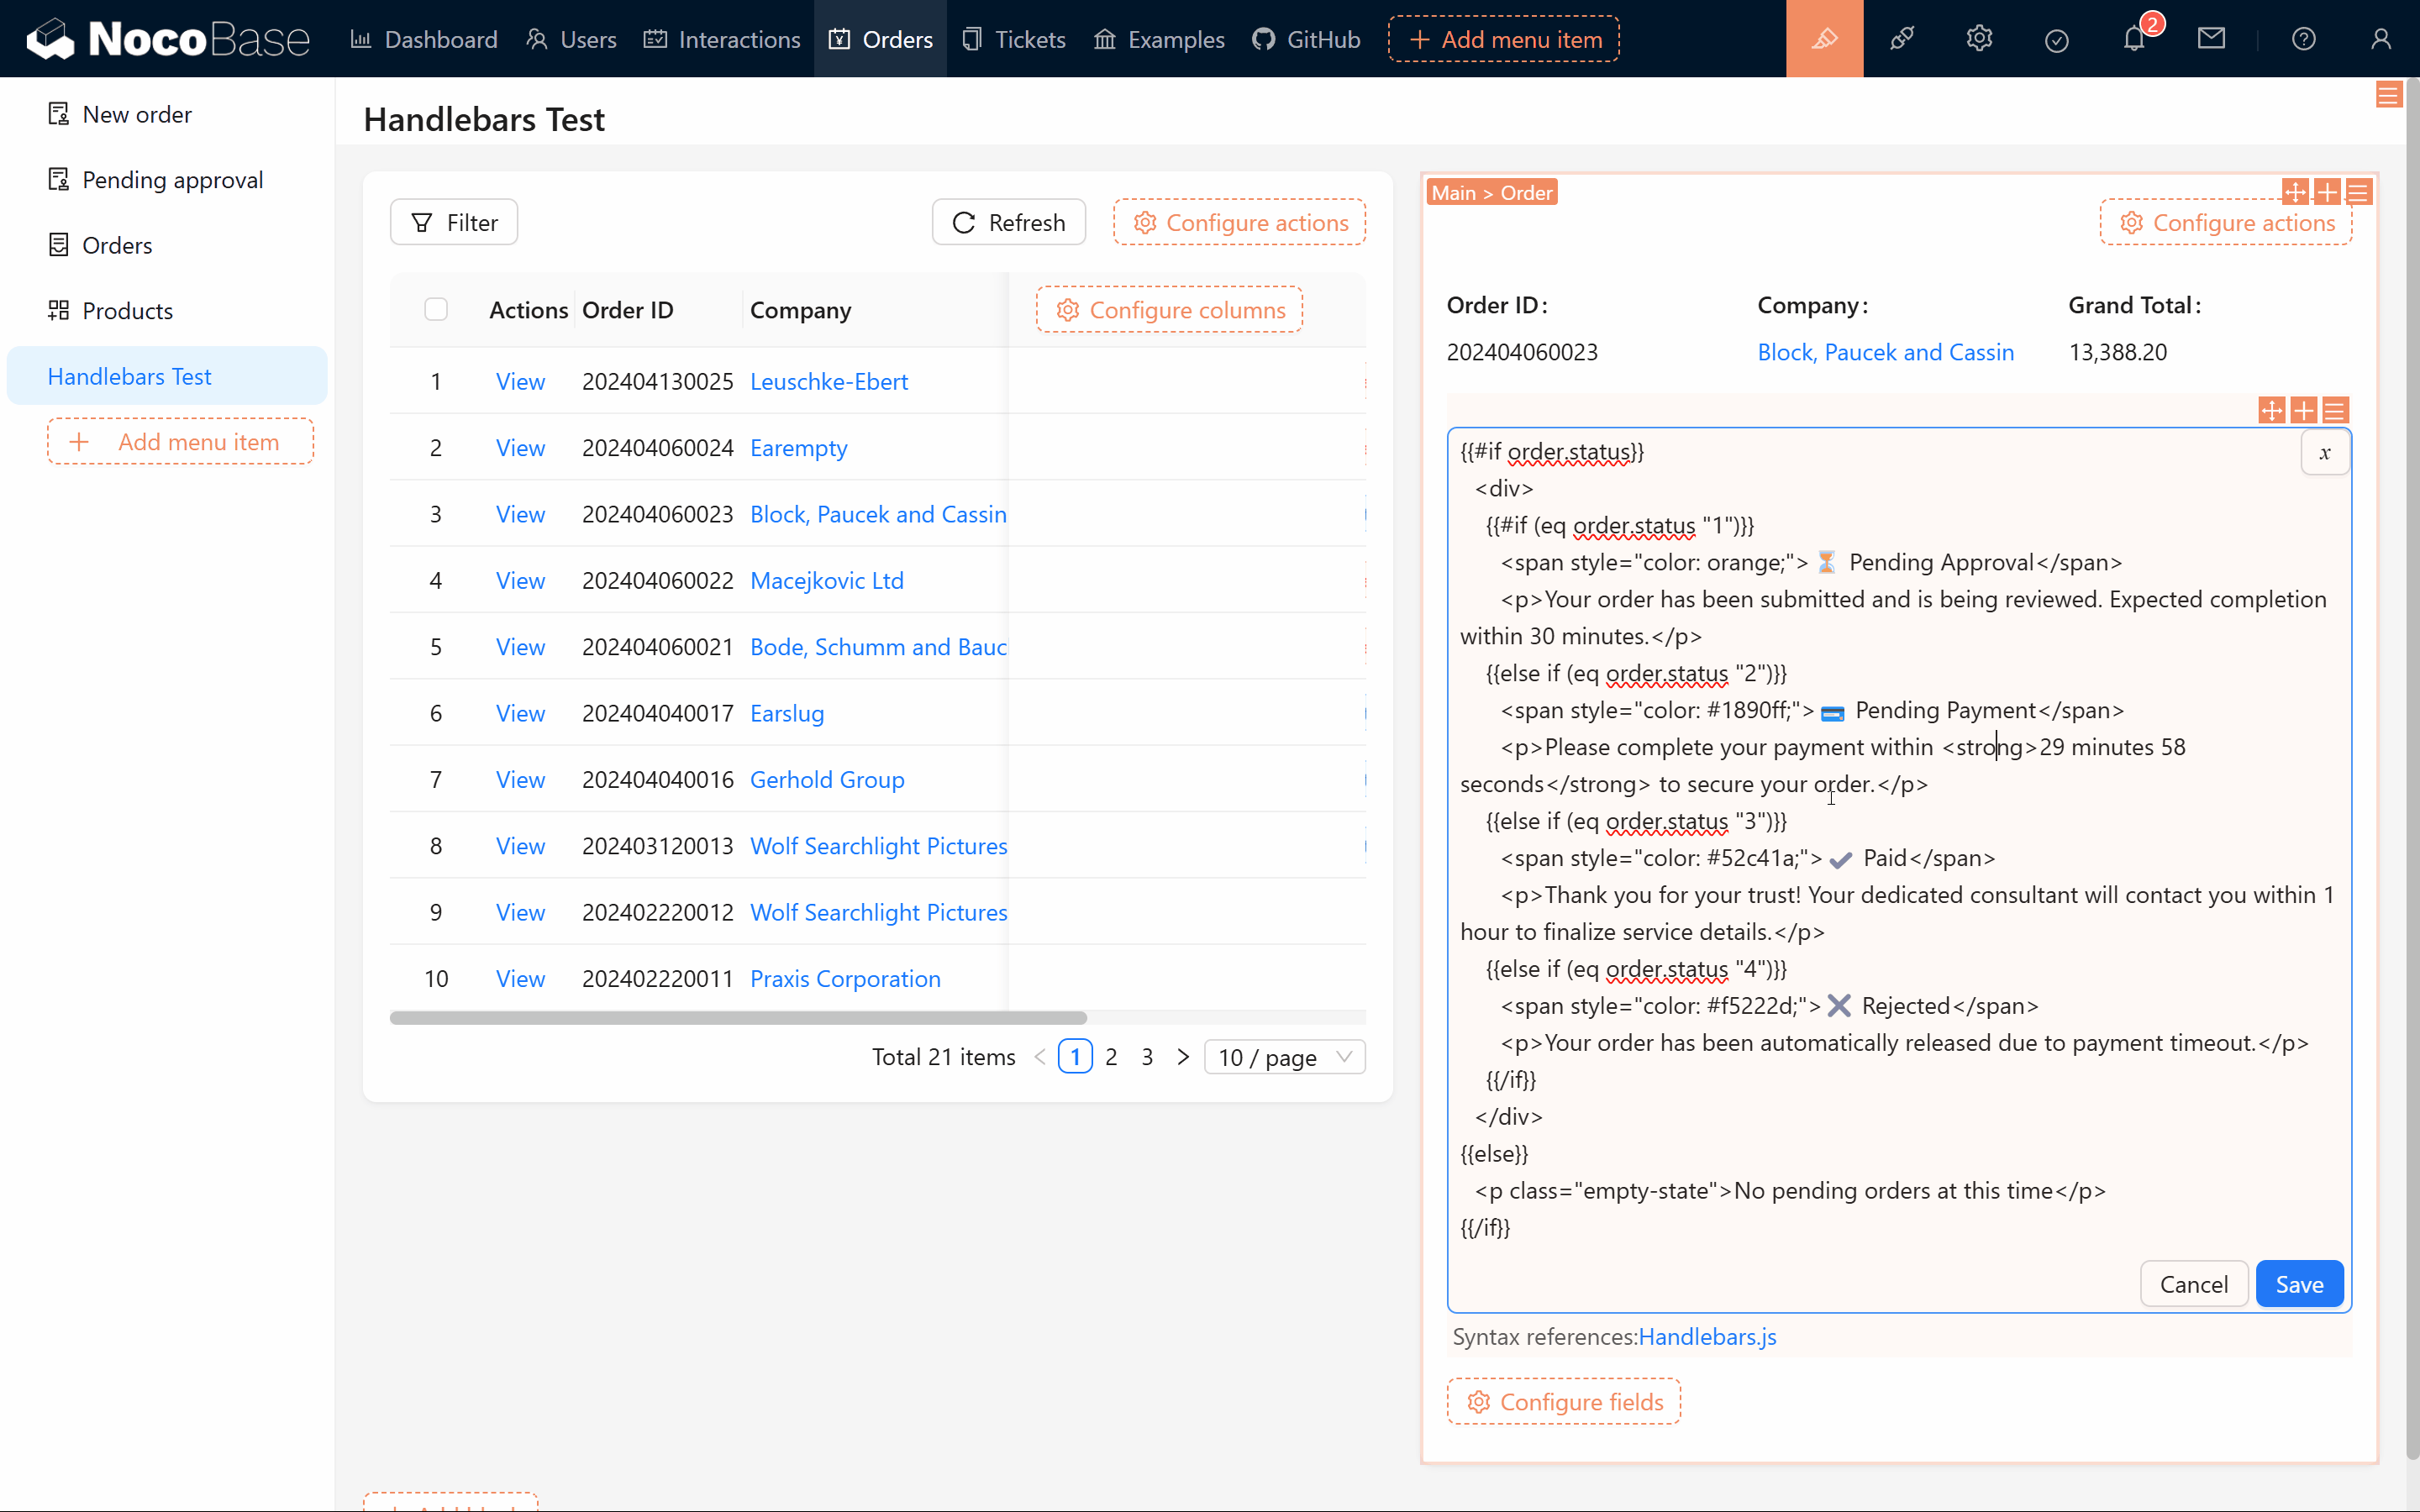The image size is (2420, 1512).
Task: Enable the Filter toggle on table
Action: 453,221
